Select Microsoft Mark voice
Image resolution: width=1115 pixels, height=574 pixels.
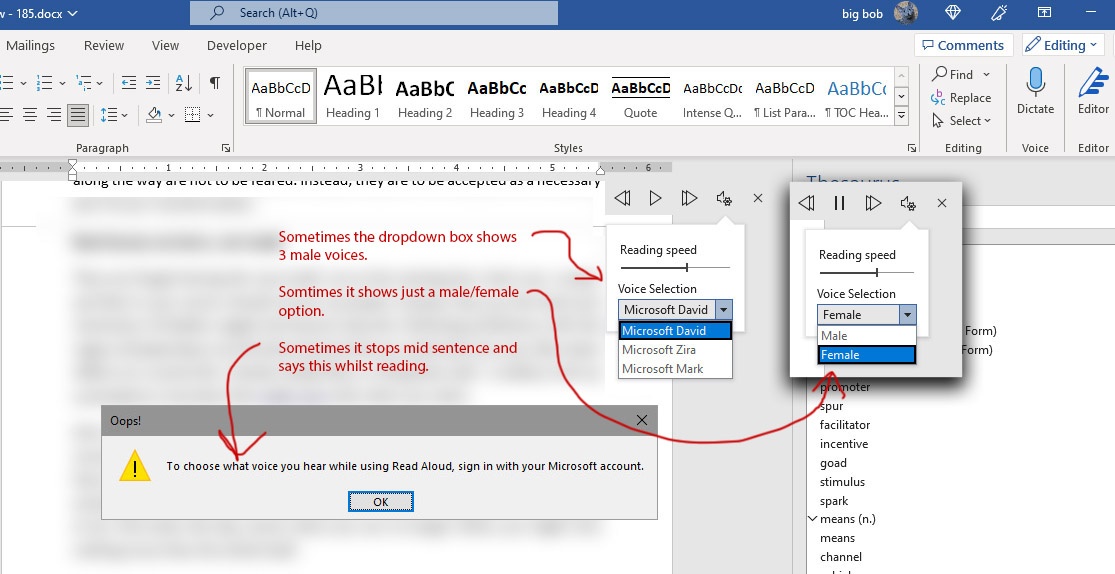pos(675,368)
